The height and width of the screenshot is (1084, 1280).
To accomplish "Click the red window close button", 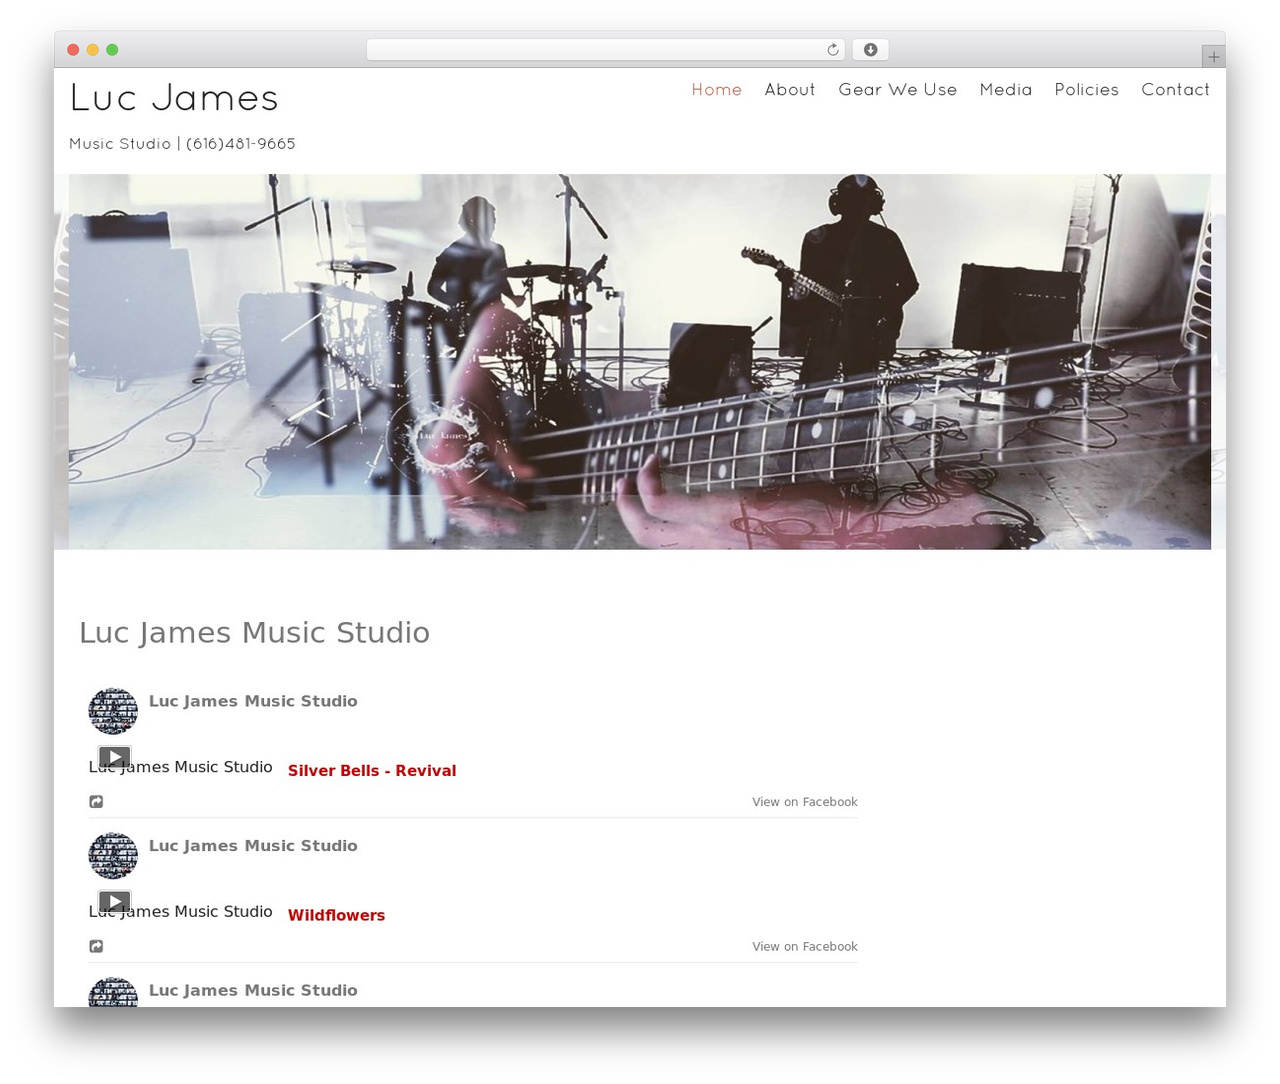I will click(x=73, y=50).
